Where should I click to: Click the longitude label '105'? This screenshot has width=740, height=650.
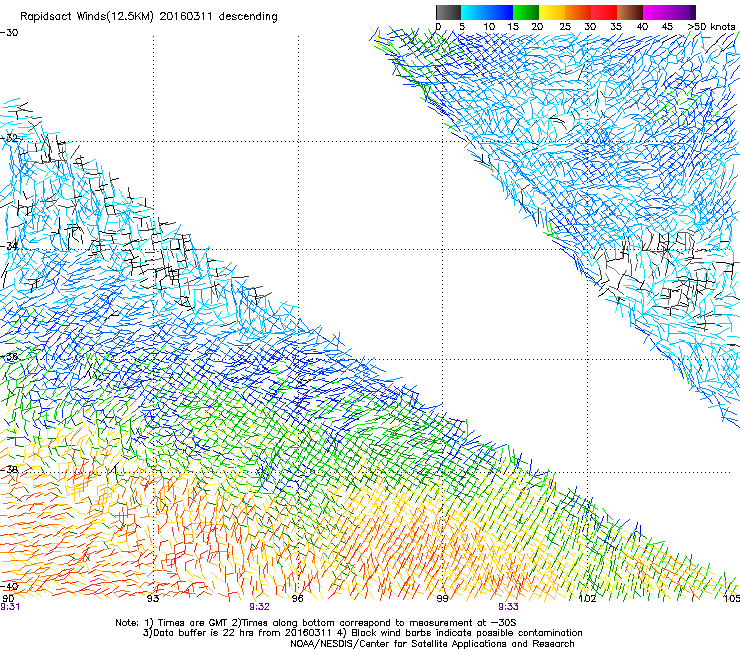click(x=732, y=599)
